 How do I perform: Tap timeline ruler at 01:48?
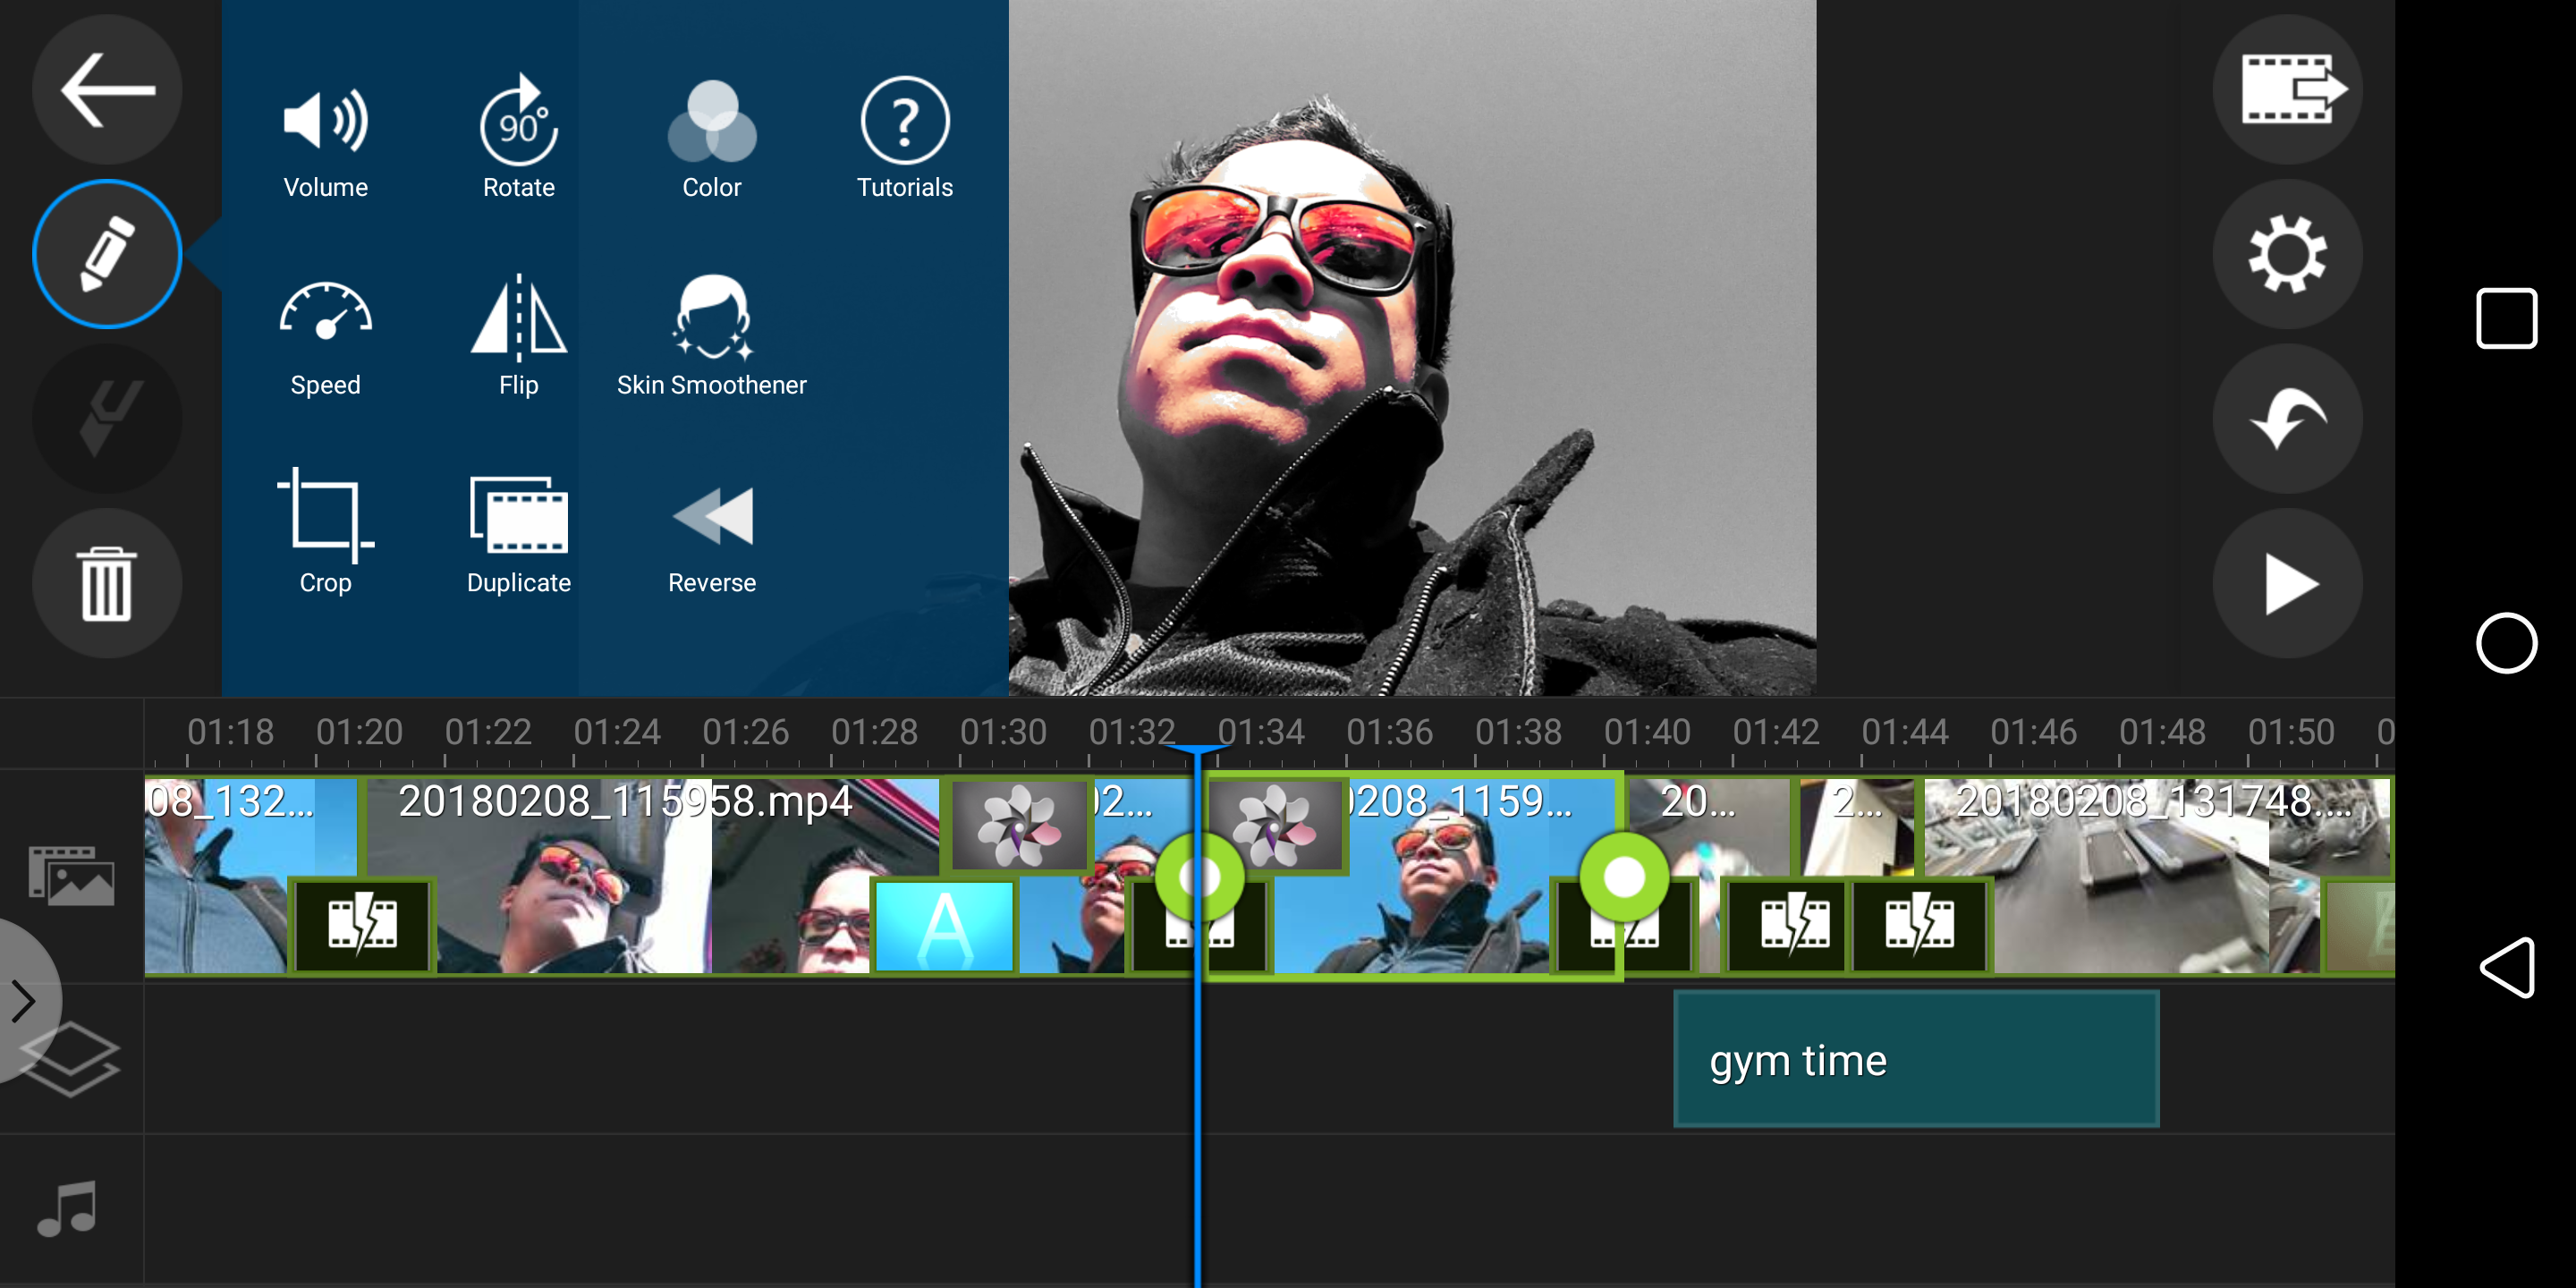[2162, 733]
